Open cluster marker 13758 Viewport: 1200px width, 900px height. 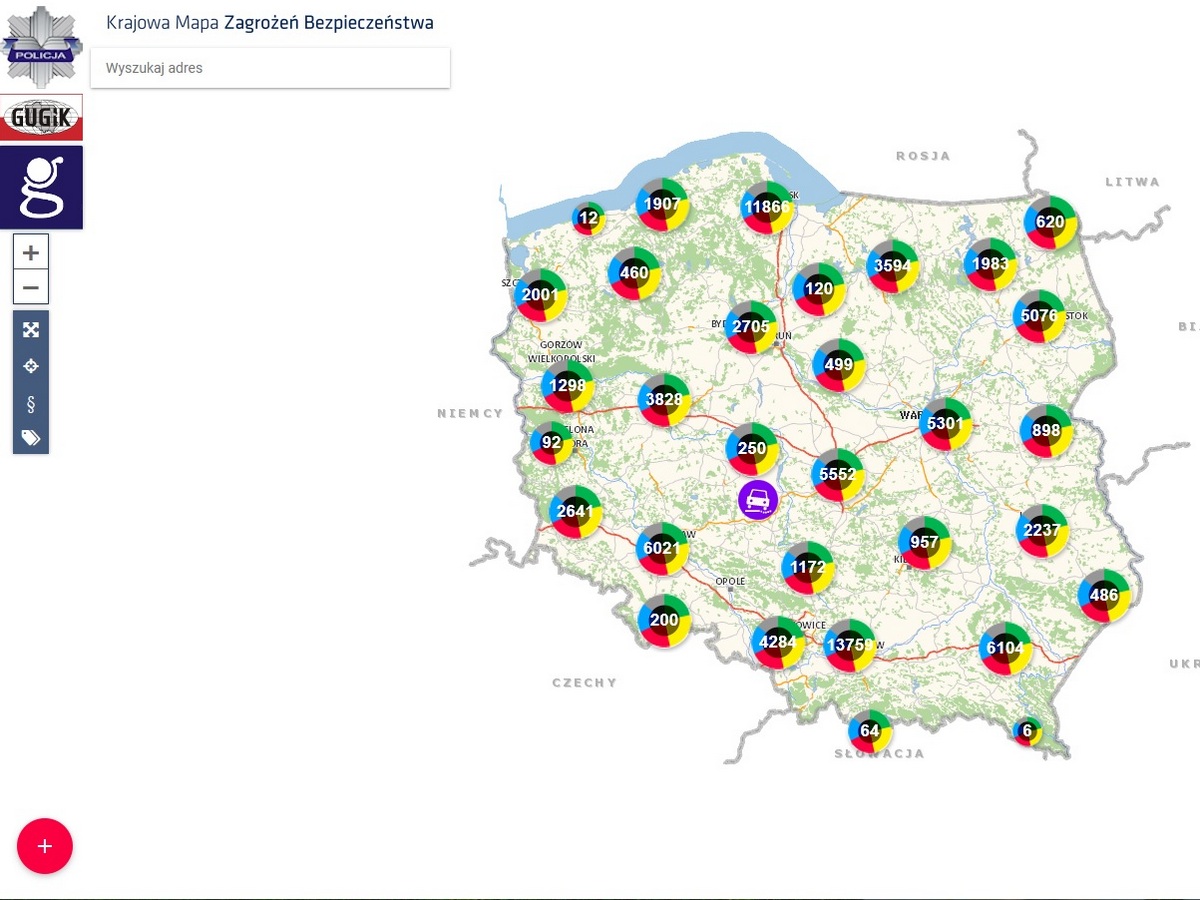click(850, 645)
